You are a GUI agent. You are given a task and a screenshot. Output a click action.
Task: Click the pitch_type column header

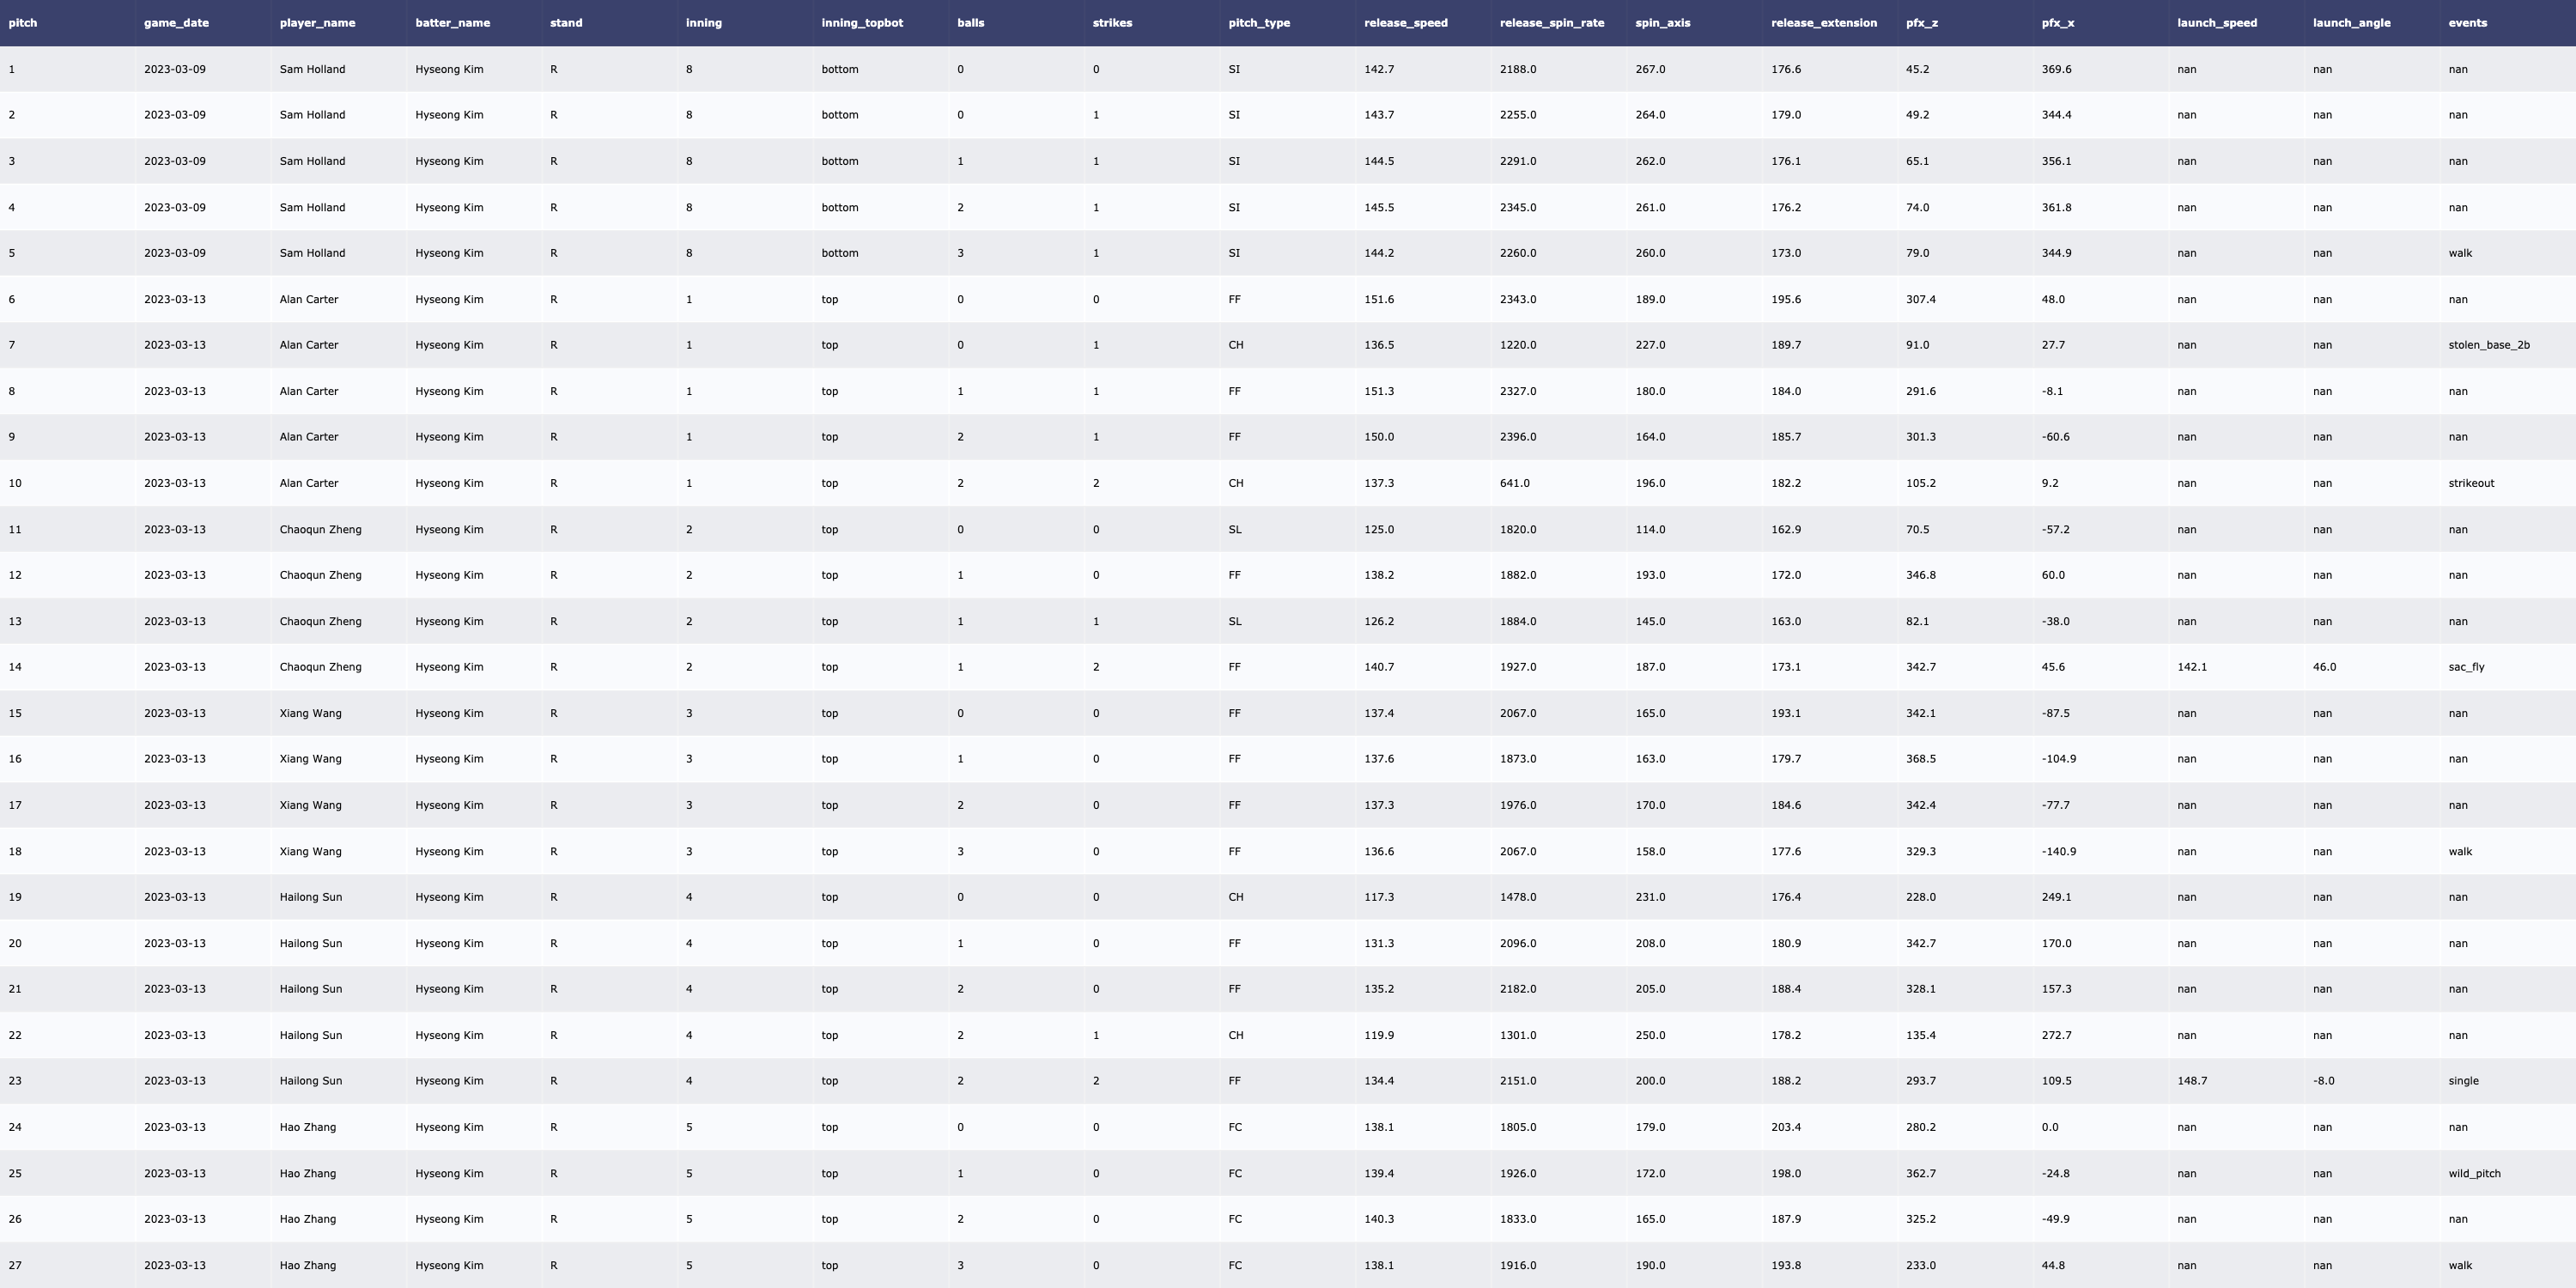pos(1258,23)
